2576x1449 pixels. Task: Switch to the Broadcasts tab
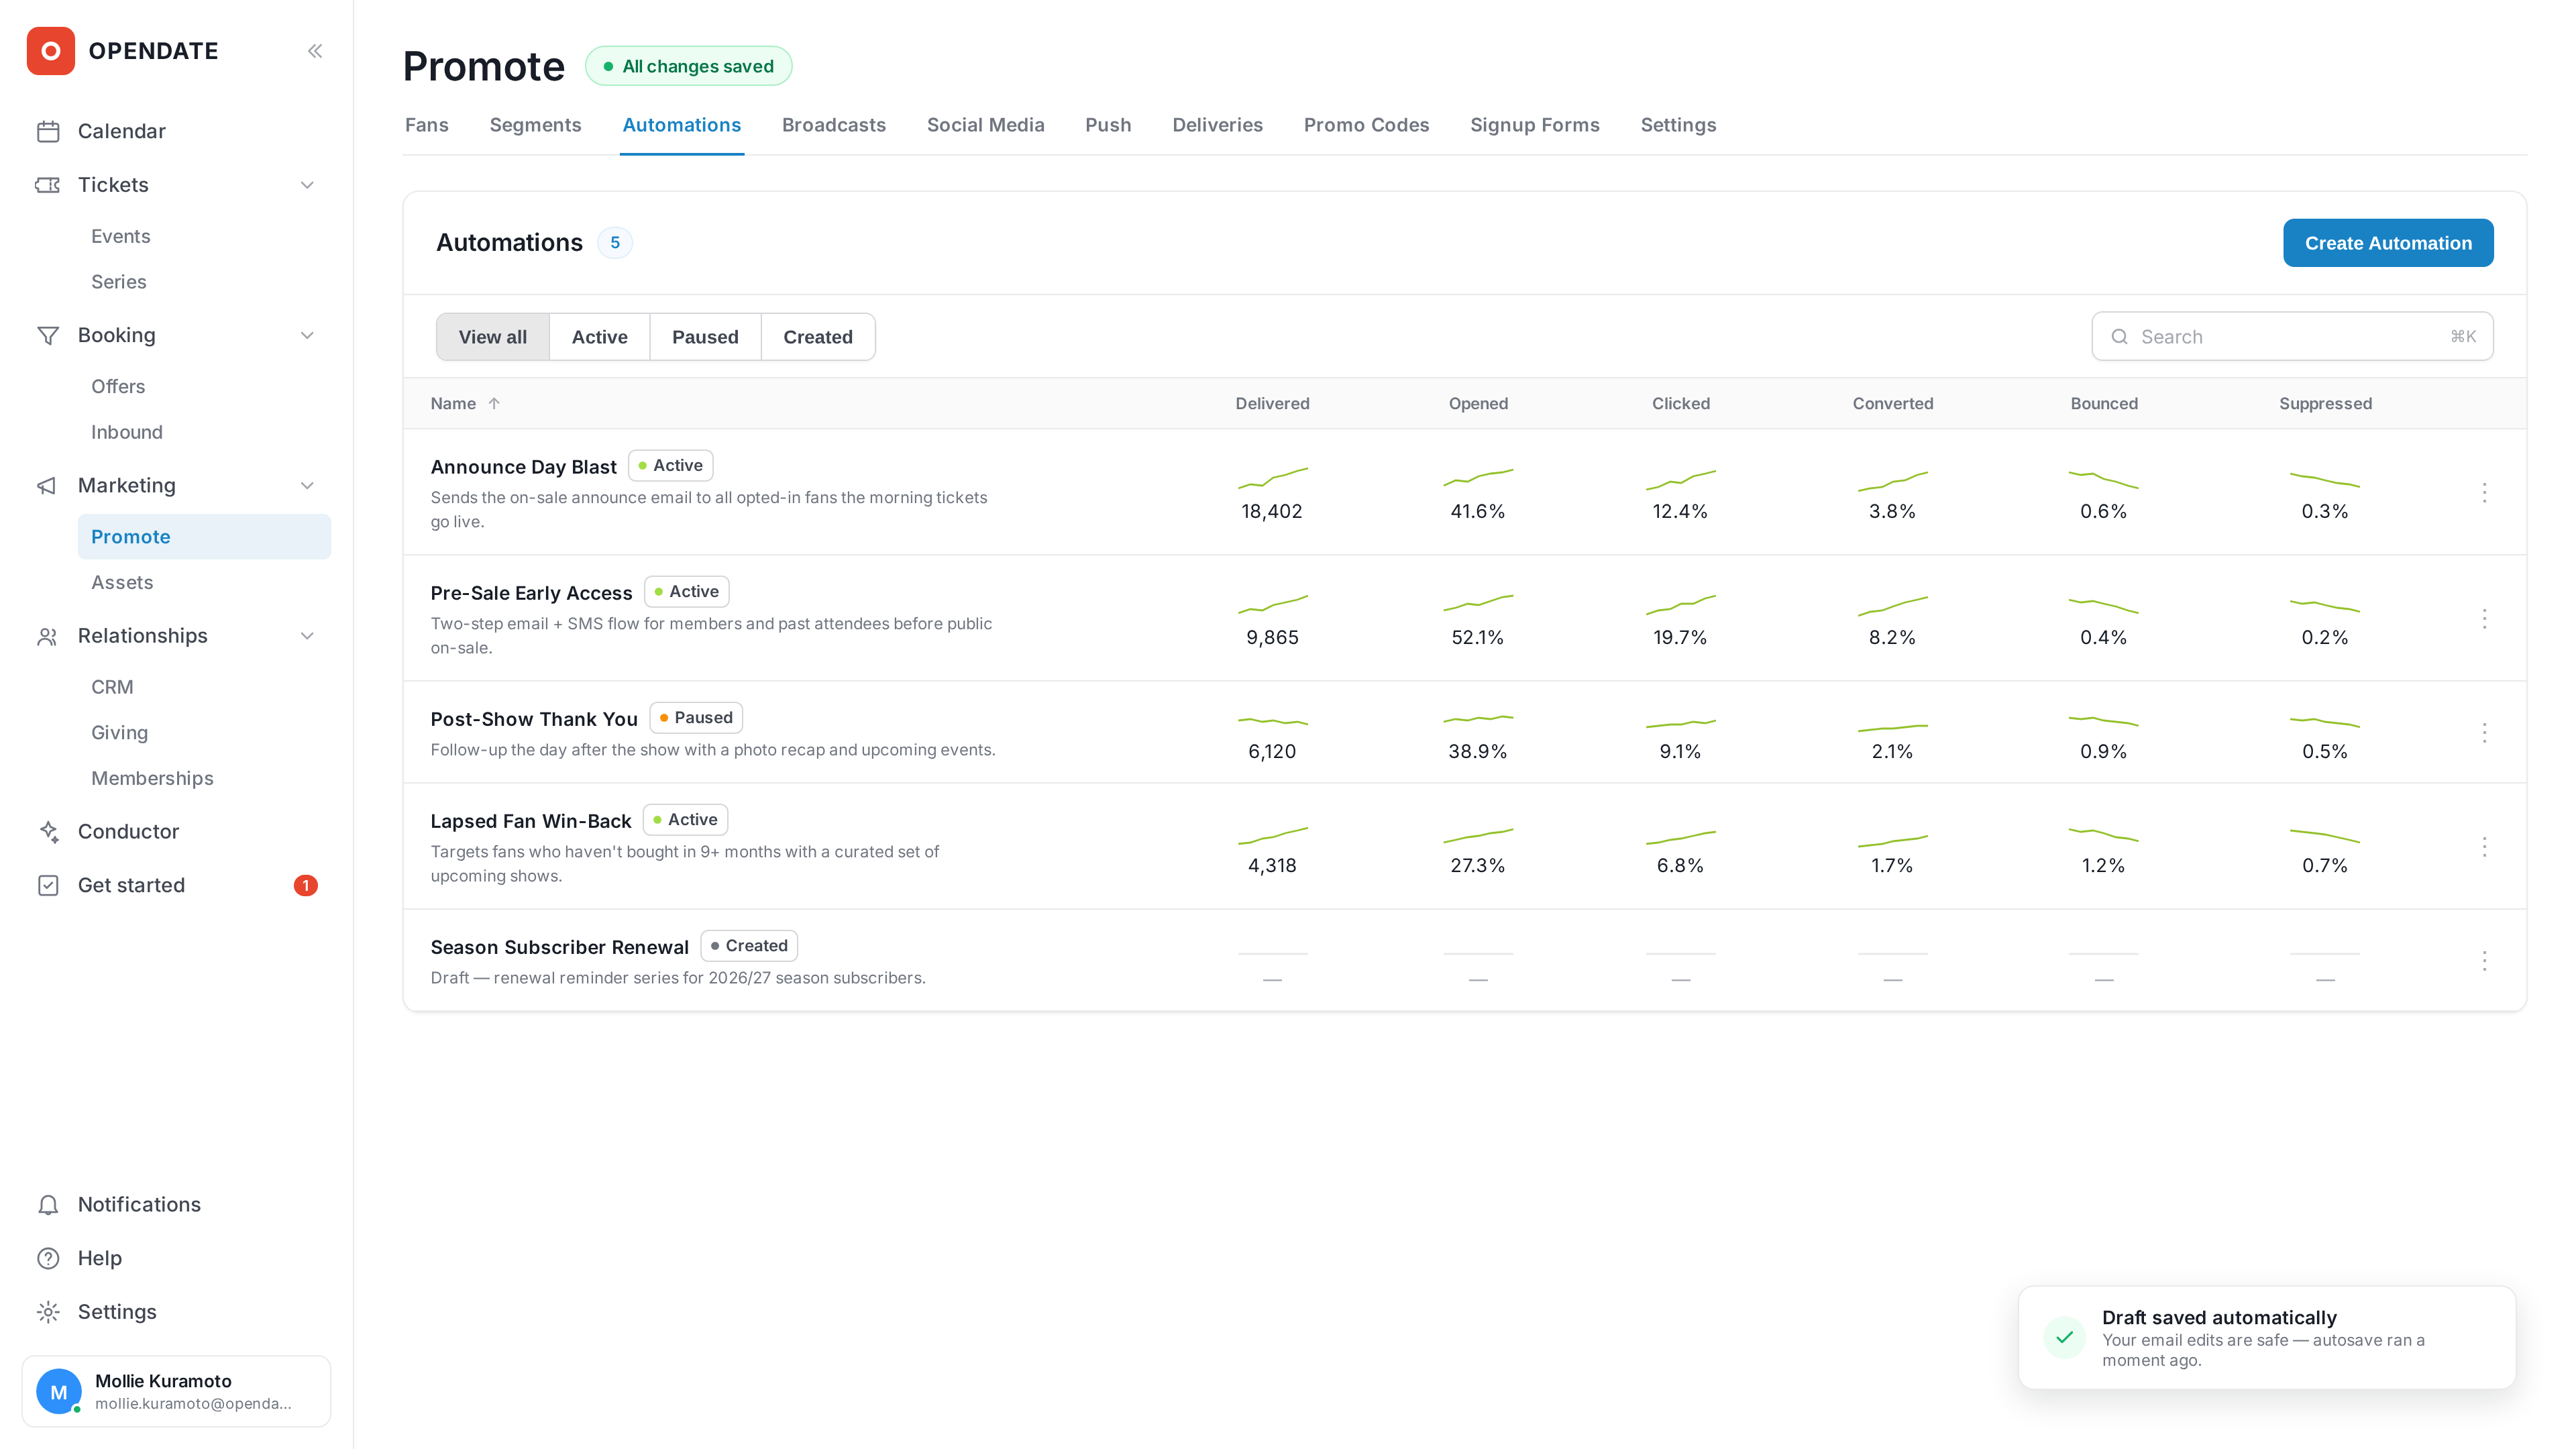[x=833, y=125]
